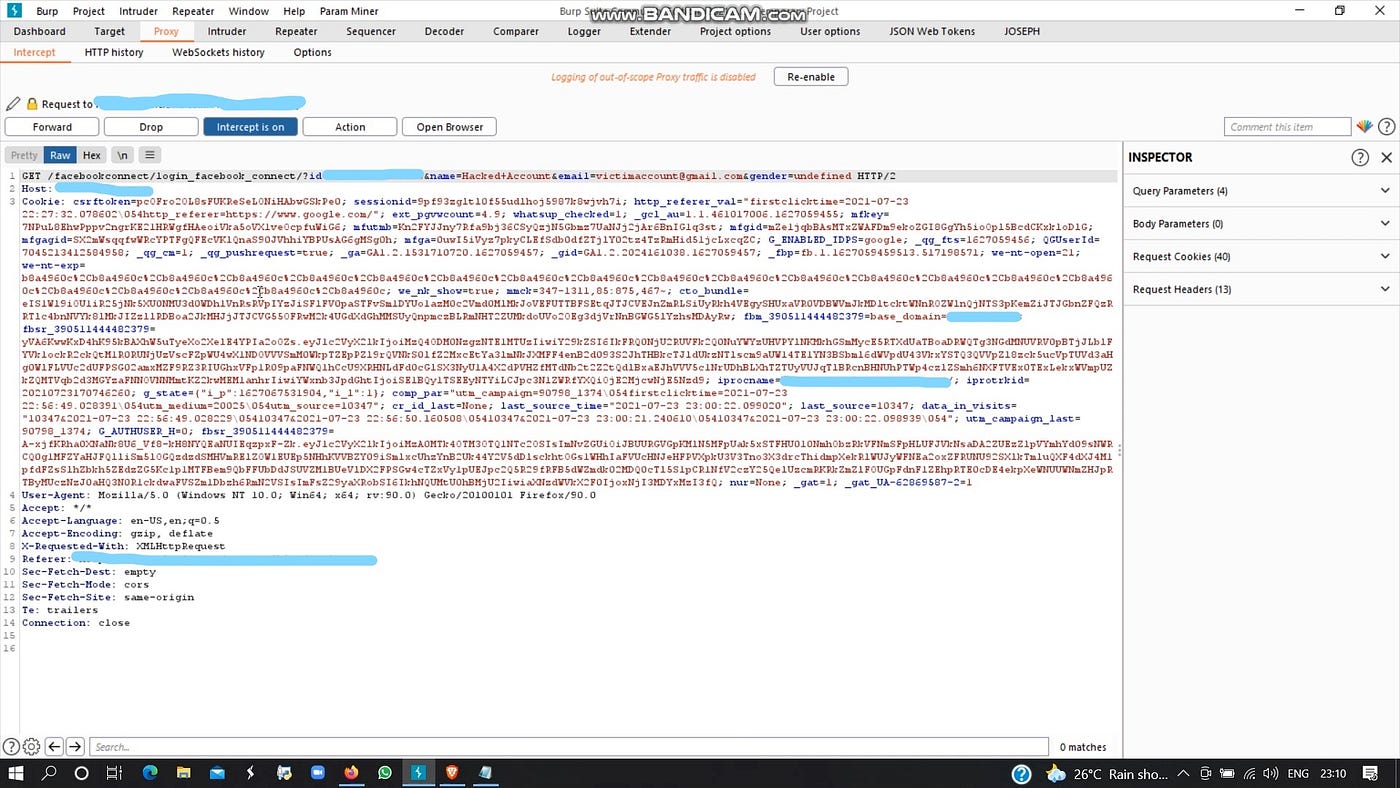The width and height of the screenshot is (1400, 788).
Task: Switch to Firefox on the taskbar
Action: tap(351, 773)
